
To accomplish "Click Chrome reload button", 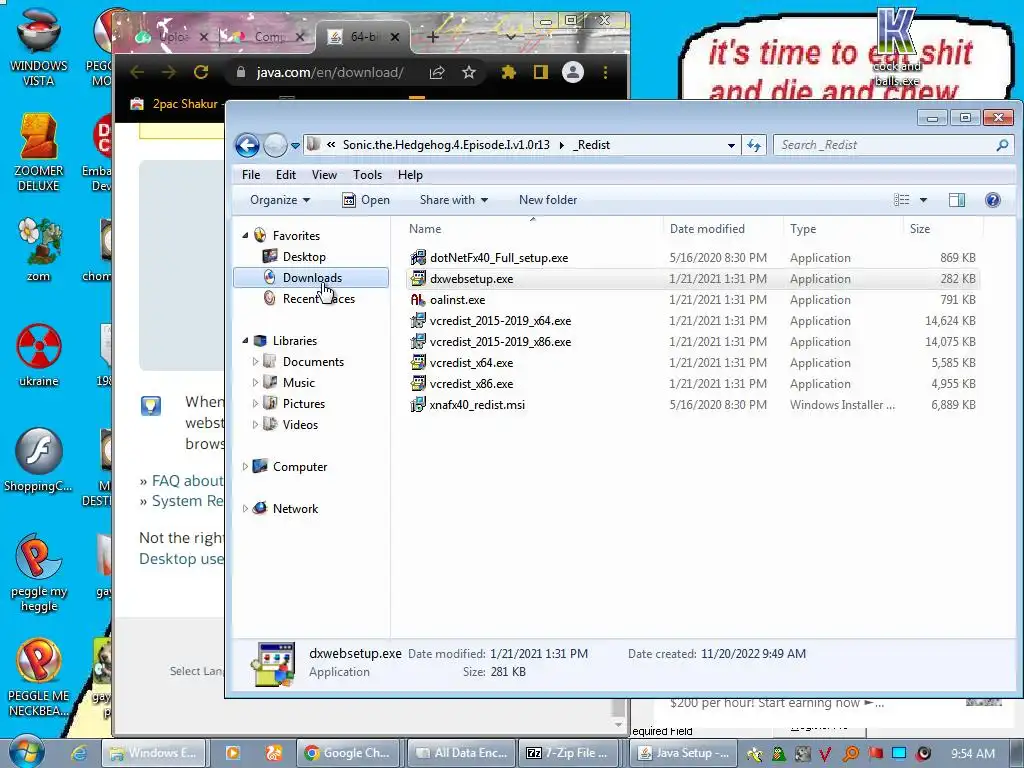I will click(201, 72).
